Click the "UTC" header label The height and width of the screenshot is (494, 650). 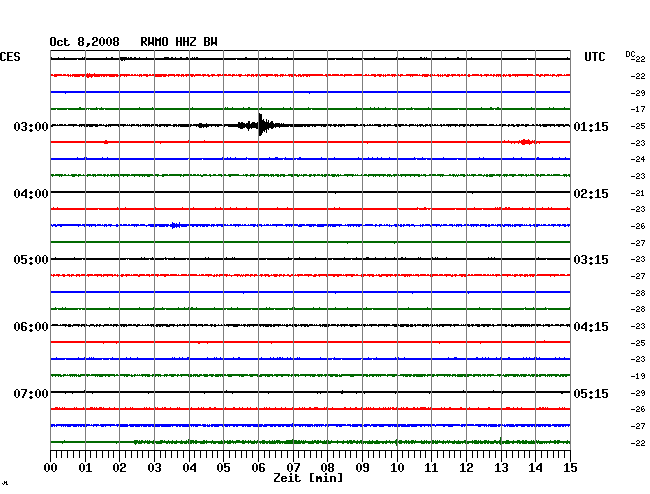[x=594, y=57]
